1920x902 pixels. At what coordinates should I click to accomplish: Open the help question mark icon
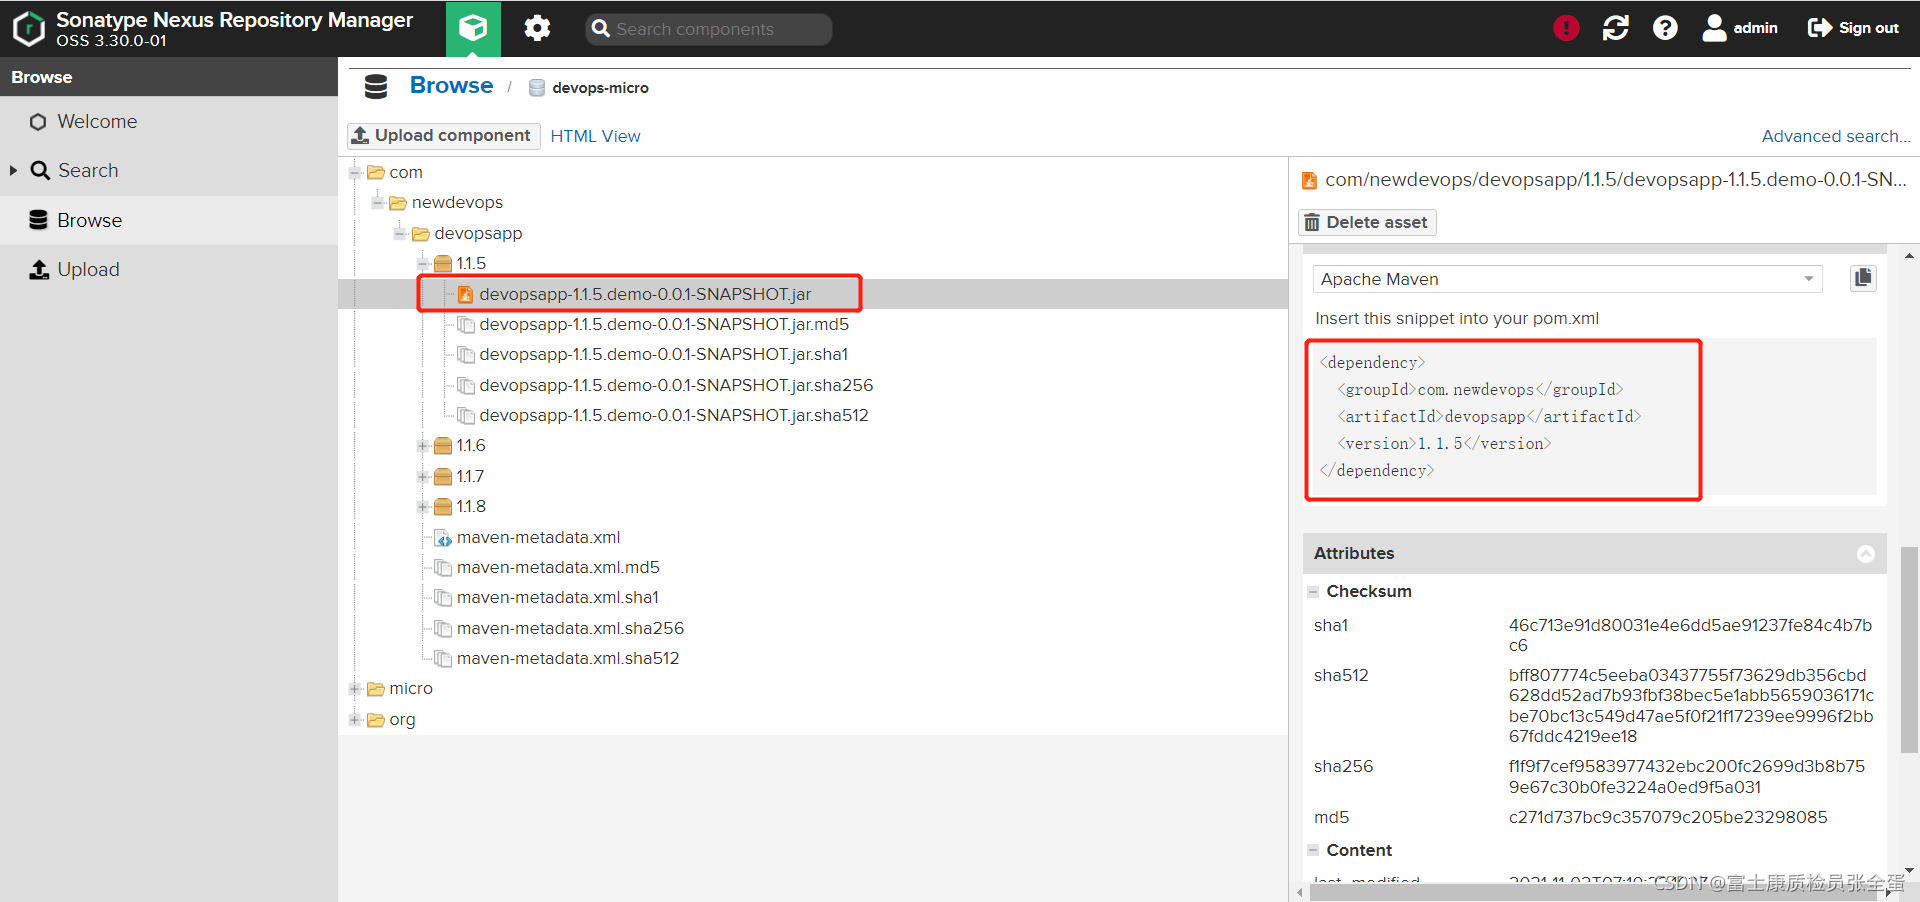1665,28
